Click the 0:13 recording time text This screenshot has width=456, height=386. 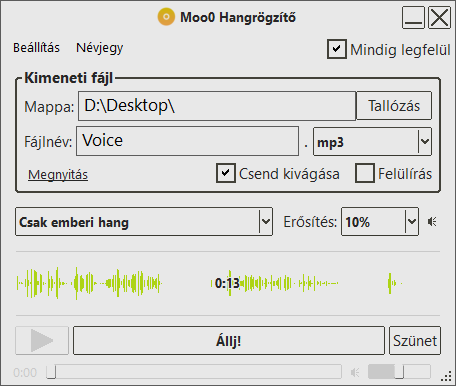pyautogui.click(x=227, y=283)
